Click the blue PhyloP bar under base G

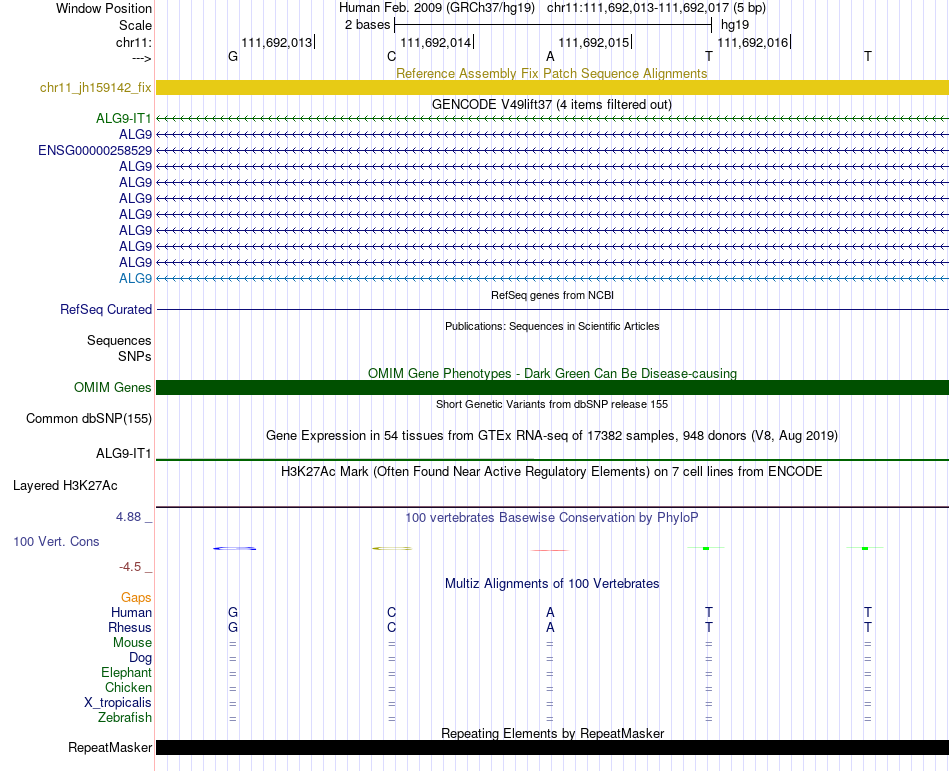pos(234,549)
